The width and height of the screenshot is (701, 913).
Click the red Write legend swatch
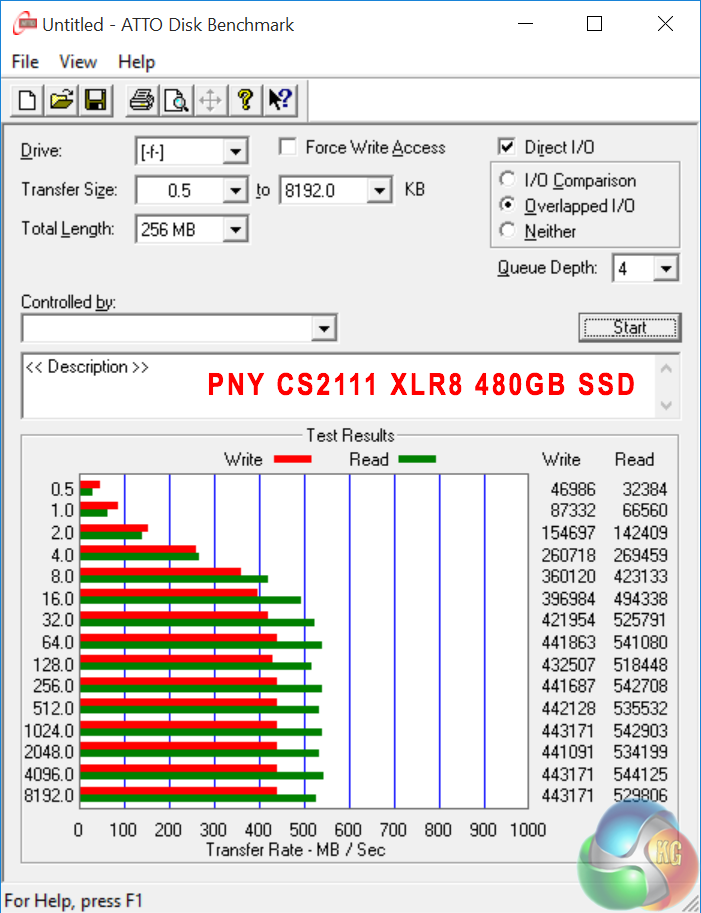click(x=292, y=459)
